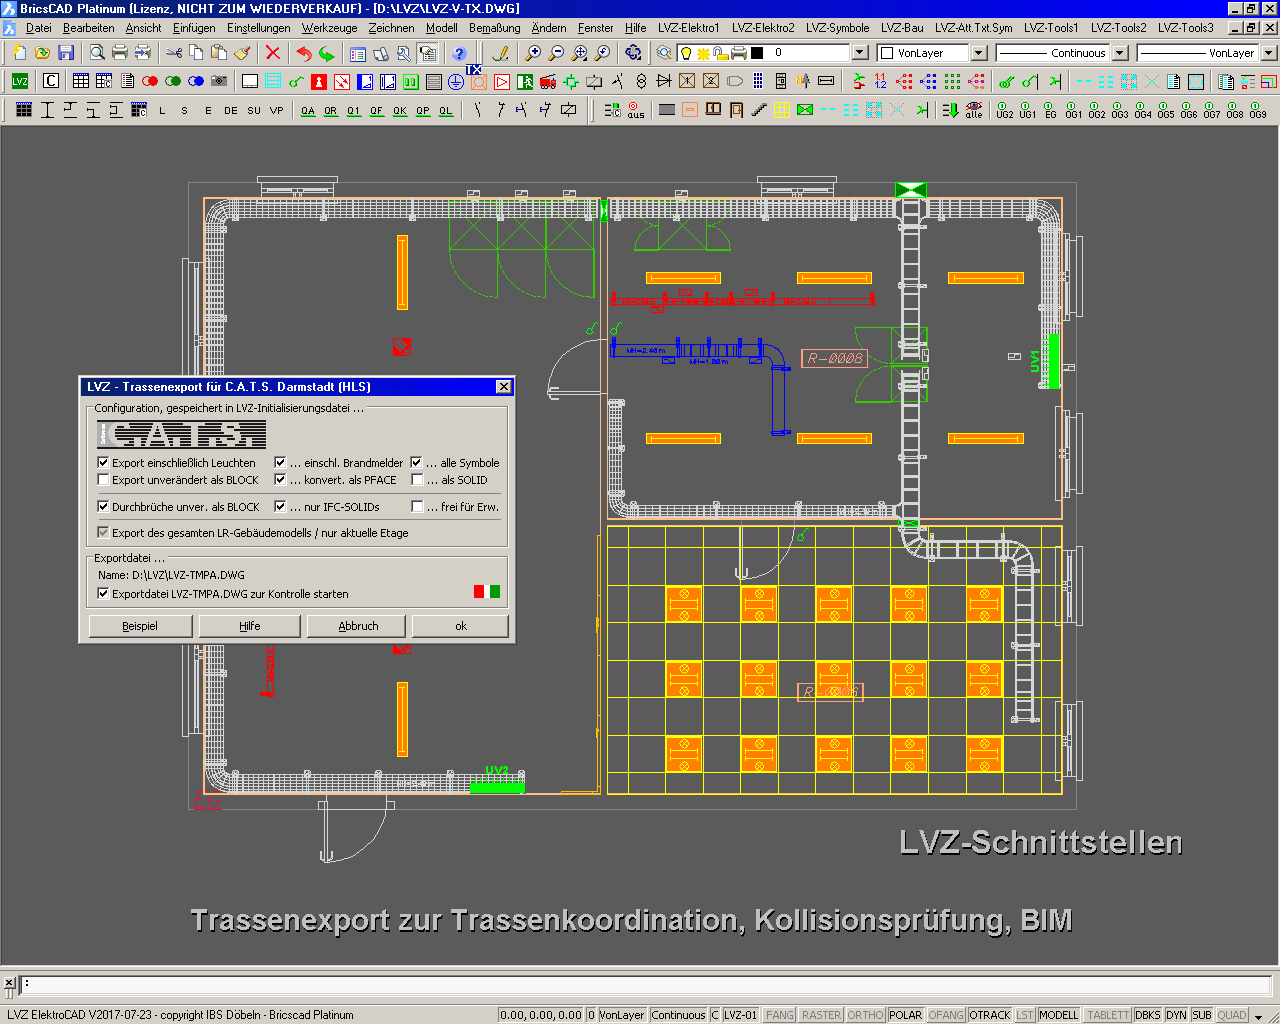Screen dimensions: 1280x1024
Task: Toggle OTRACK in the status bar
Action: pos(990,1015)
